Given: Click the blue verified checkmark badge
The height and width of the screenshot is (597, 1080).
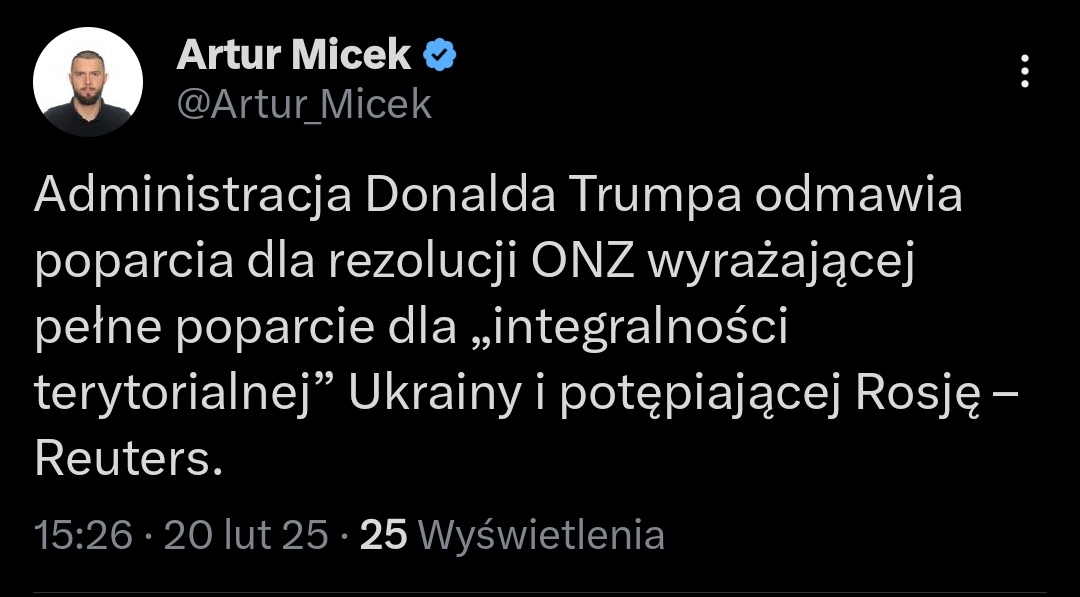Looking at the screenshot, I should pos(441,55).
